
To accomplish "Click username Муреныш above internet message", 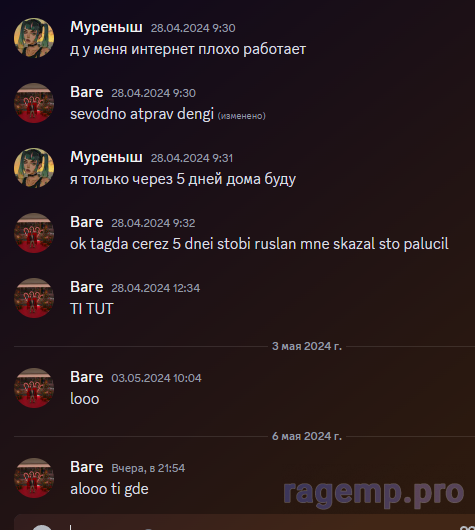I will pyautogui.click(x=106, y=27).
